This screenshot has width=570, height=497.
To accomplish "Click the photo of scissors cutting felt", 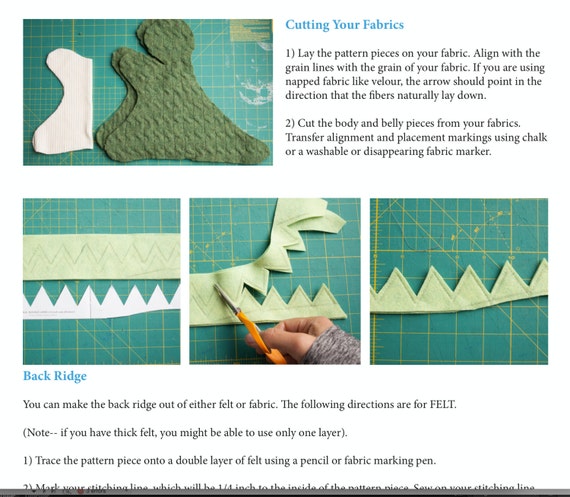I will tap(275, 281).
